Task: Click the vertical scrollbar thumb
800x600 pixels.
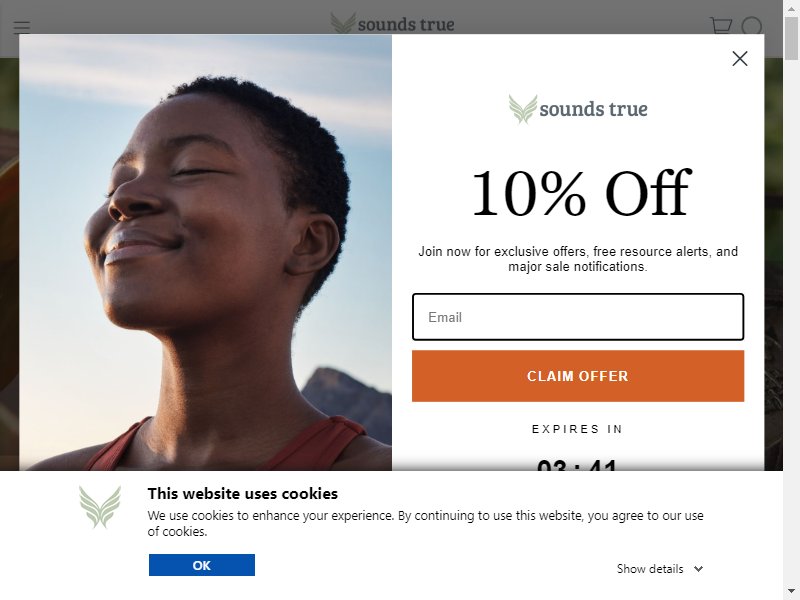Action: [x=791, y=39]
